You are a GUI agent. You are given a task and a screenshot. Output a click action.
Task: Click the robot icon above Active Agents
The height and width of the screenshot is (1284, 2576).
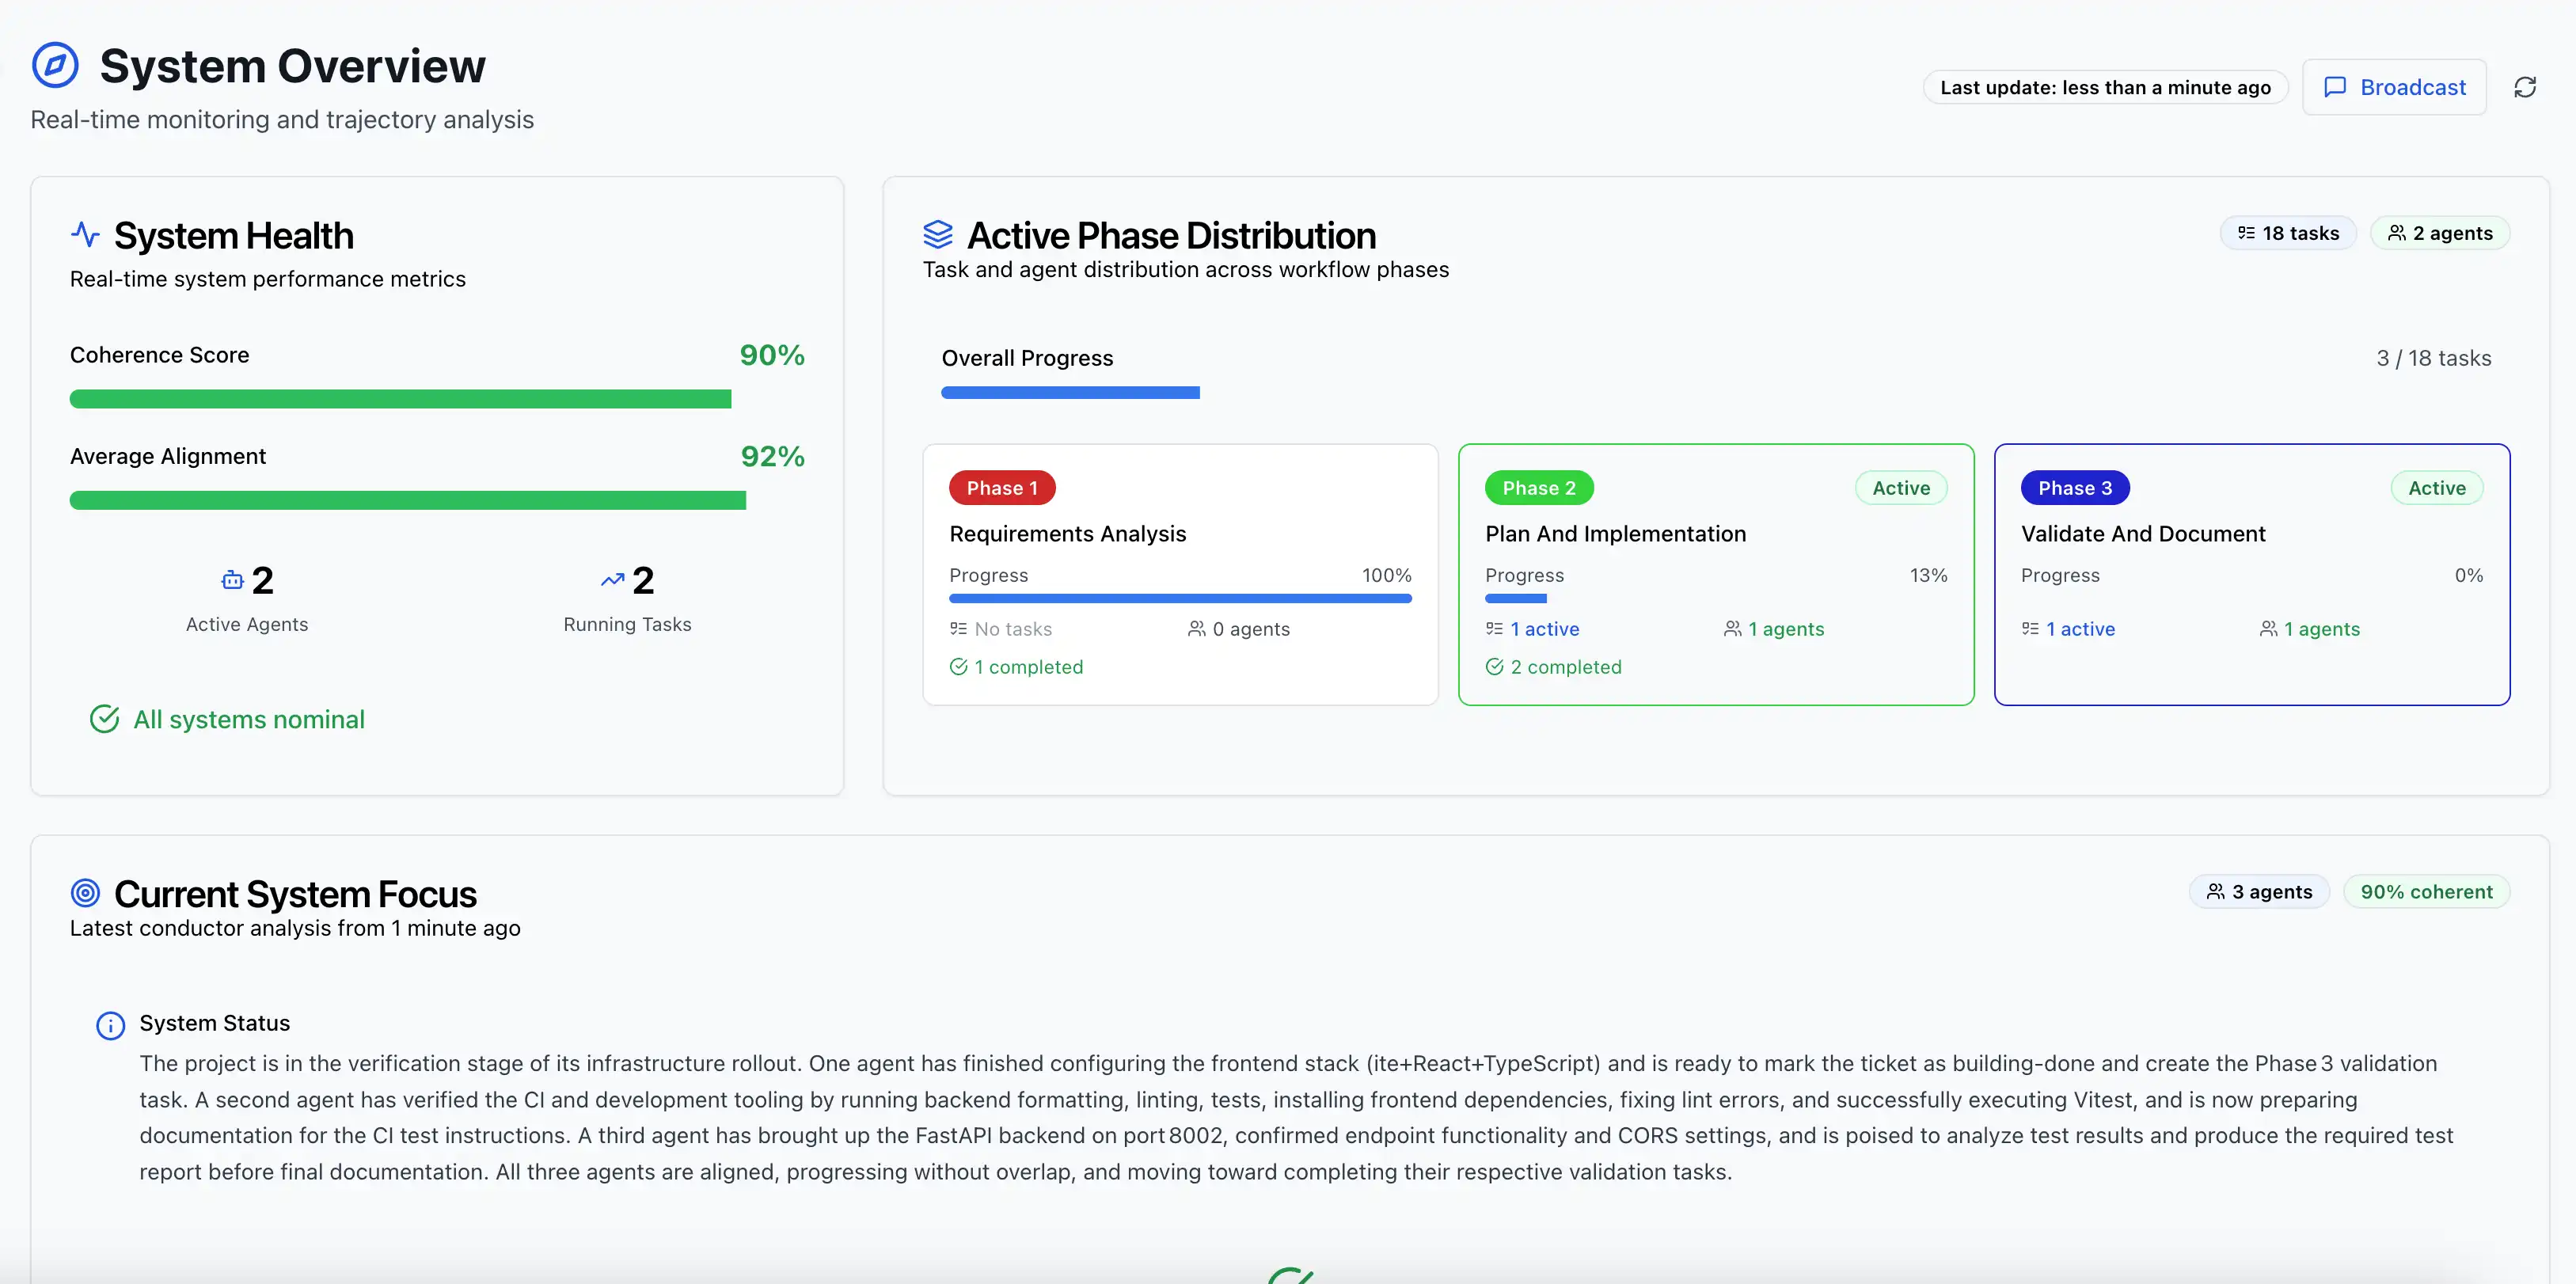[x=232, y=580]
